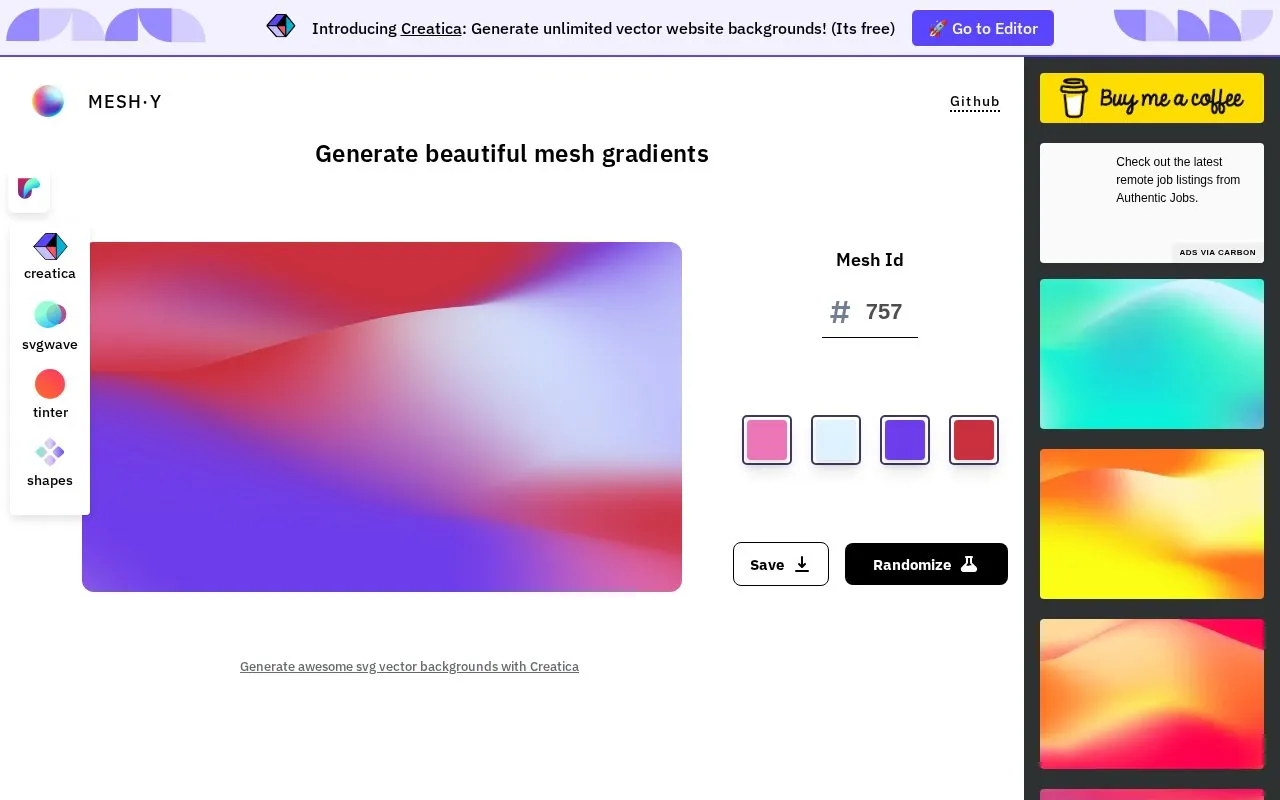Click the hash symbol beside the mesh ID
Image resolution: width=1280 pixels, height=800 pixels.
(x=840, y=313)
